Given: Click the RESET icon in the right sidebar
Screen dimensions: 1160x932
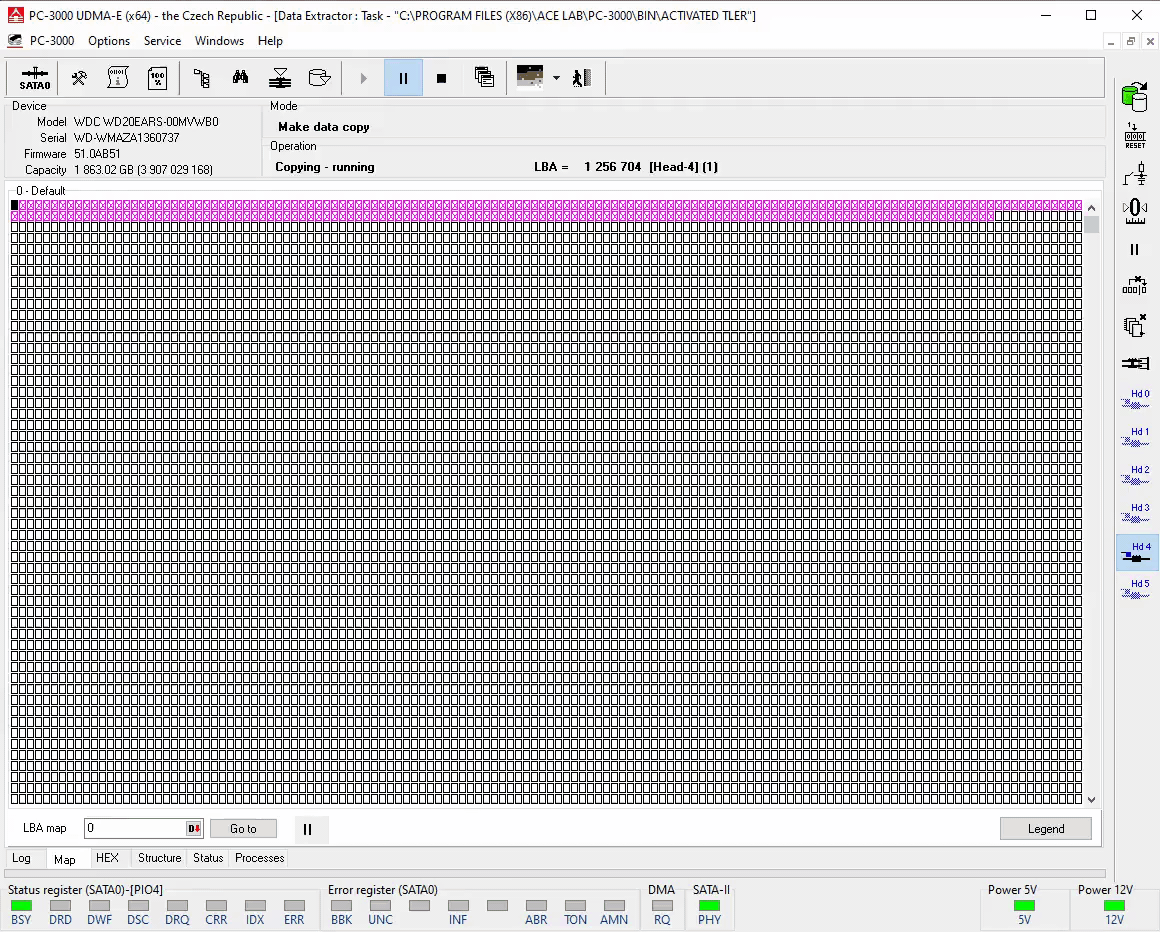Looking at the screenshot, I should [1135, 137].
